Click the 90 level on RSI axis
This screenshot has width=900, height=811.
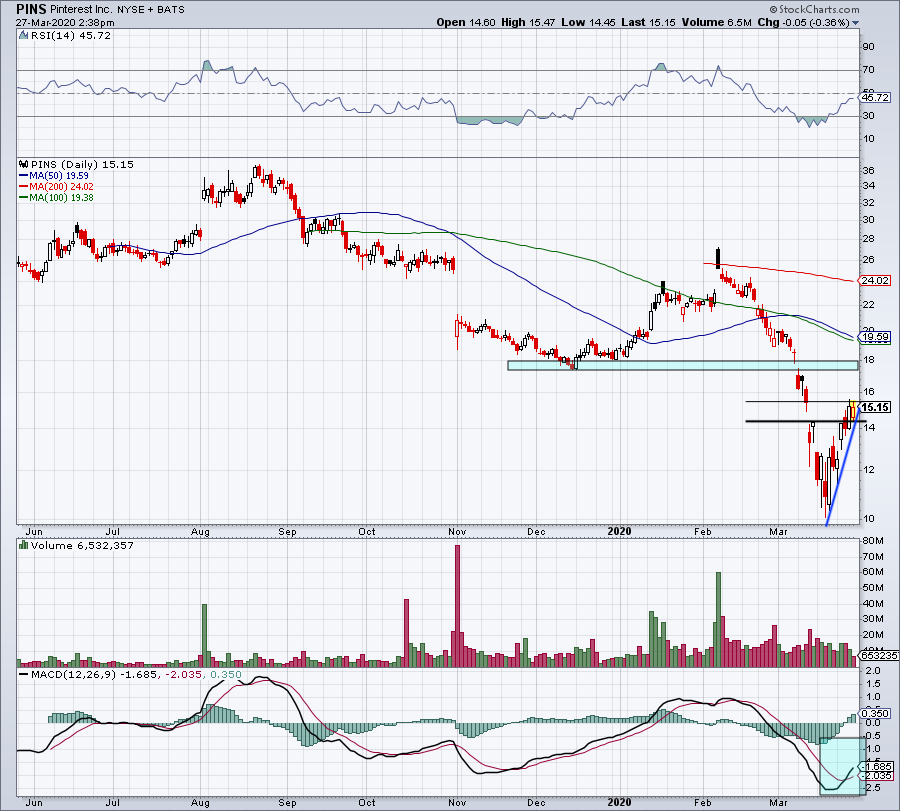pos(868,47)
